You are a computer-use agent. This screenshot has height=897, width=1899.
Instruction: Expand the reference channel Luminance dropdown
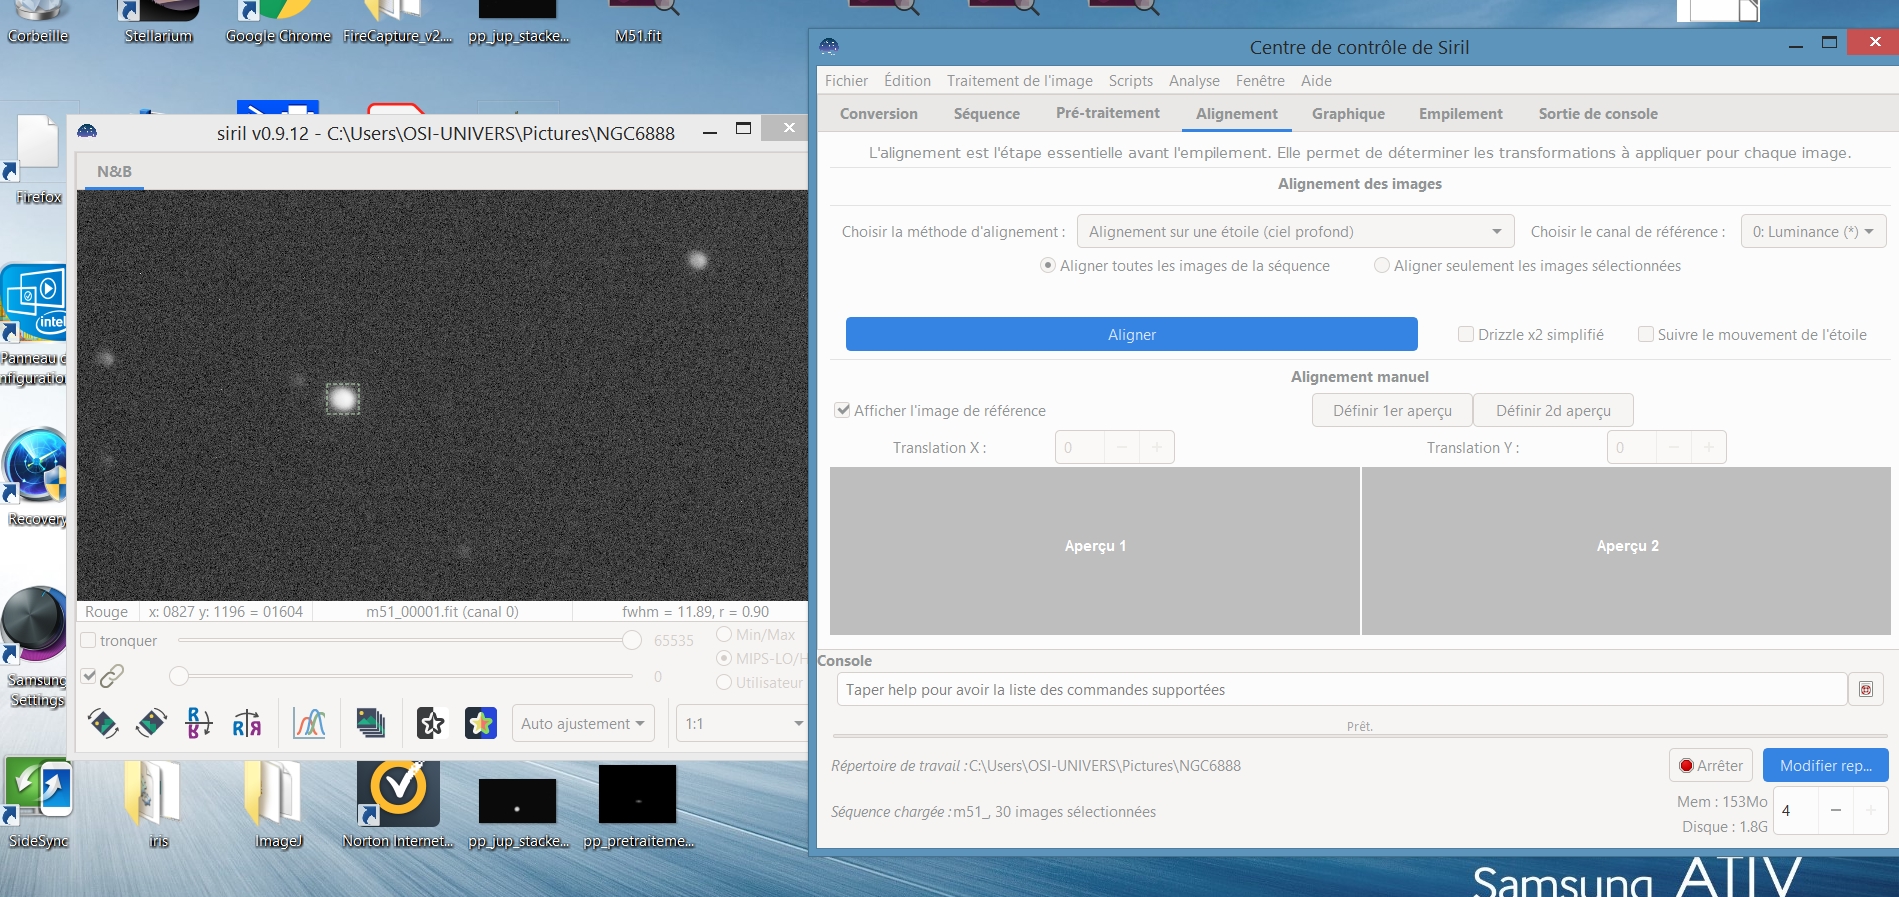(x=1812, y=231)
